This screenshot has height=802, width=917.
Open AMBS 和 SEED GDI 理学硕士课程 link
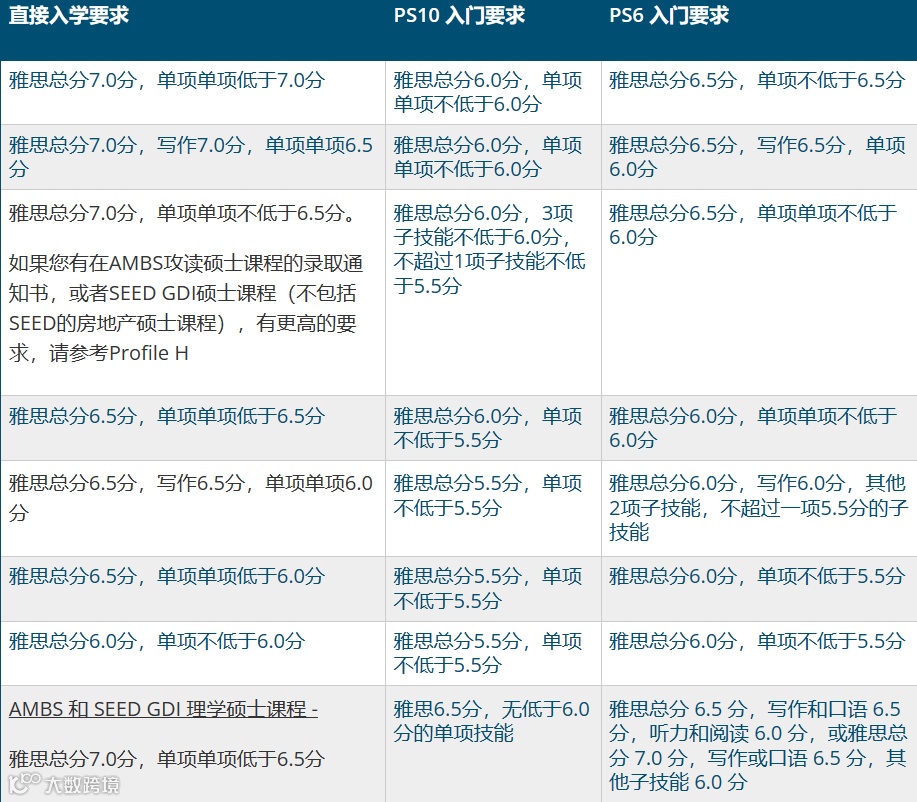[163, 709]
